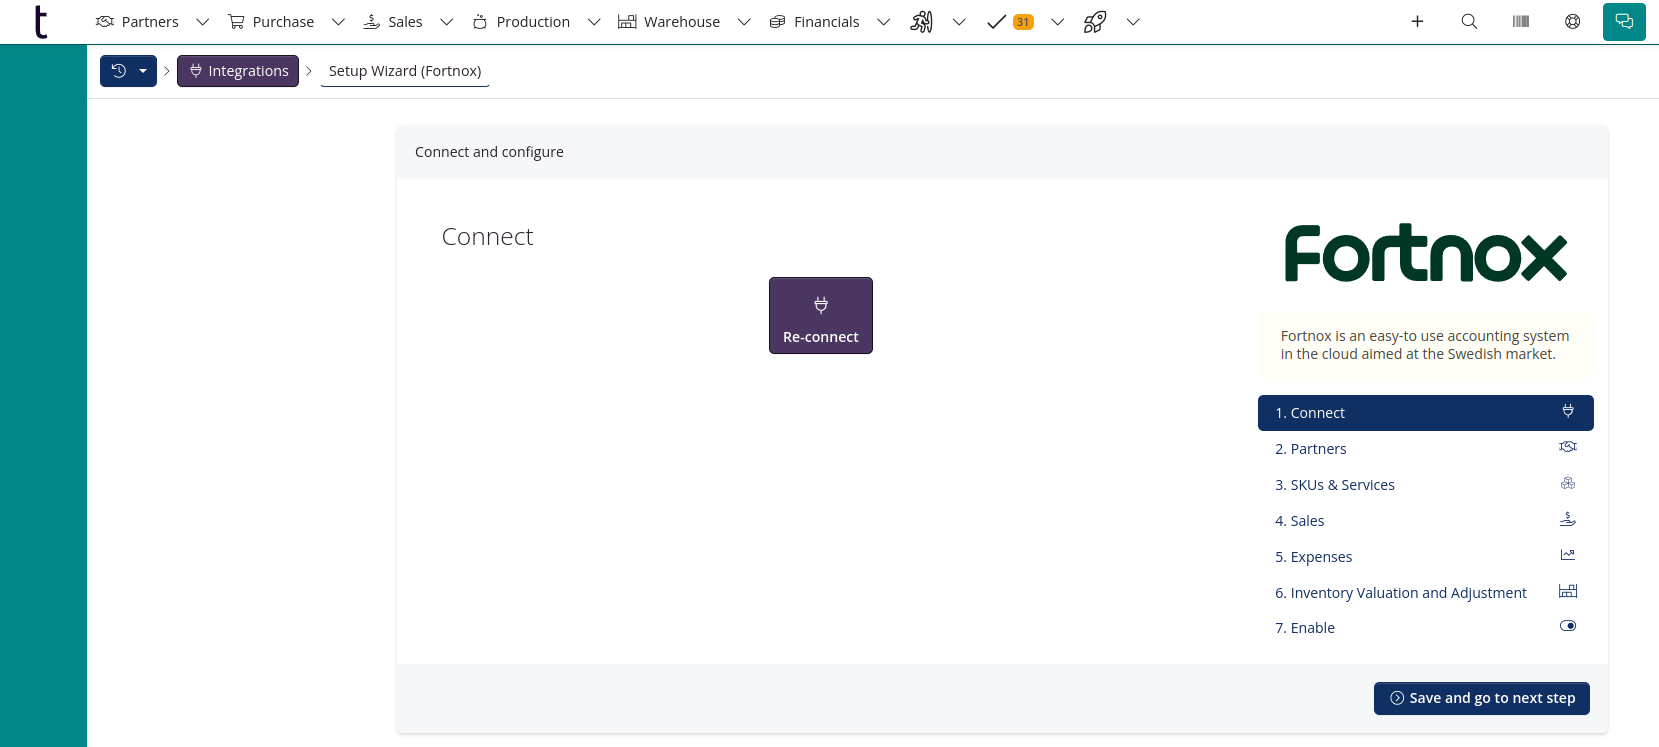Click the app logo in the top-left corner
Image resolution: width=1659 pixels, height=747 pixels.
[x=41, y=22]
